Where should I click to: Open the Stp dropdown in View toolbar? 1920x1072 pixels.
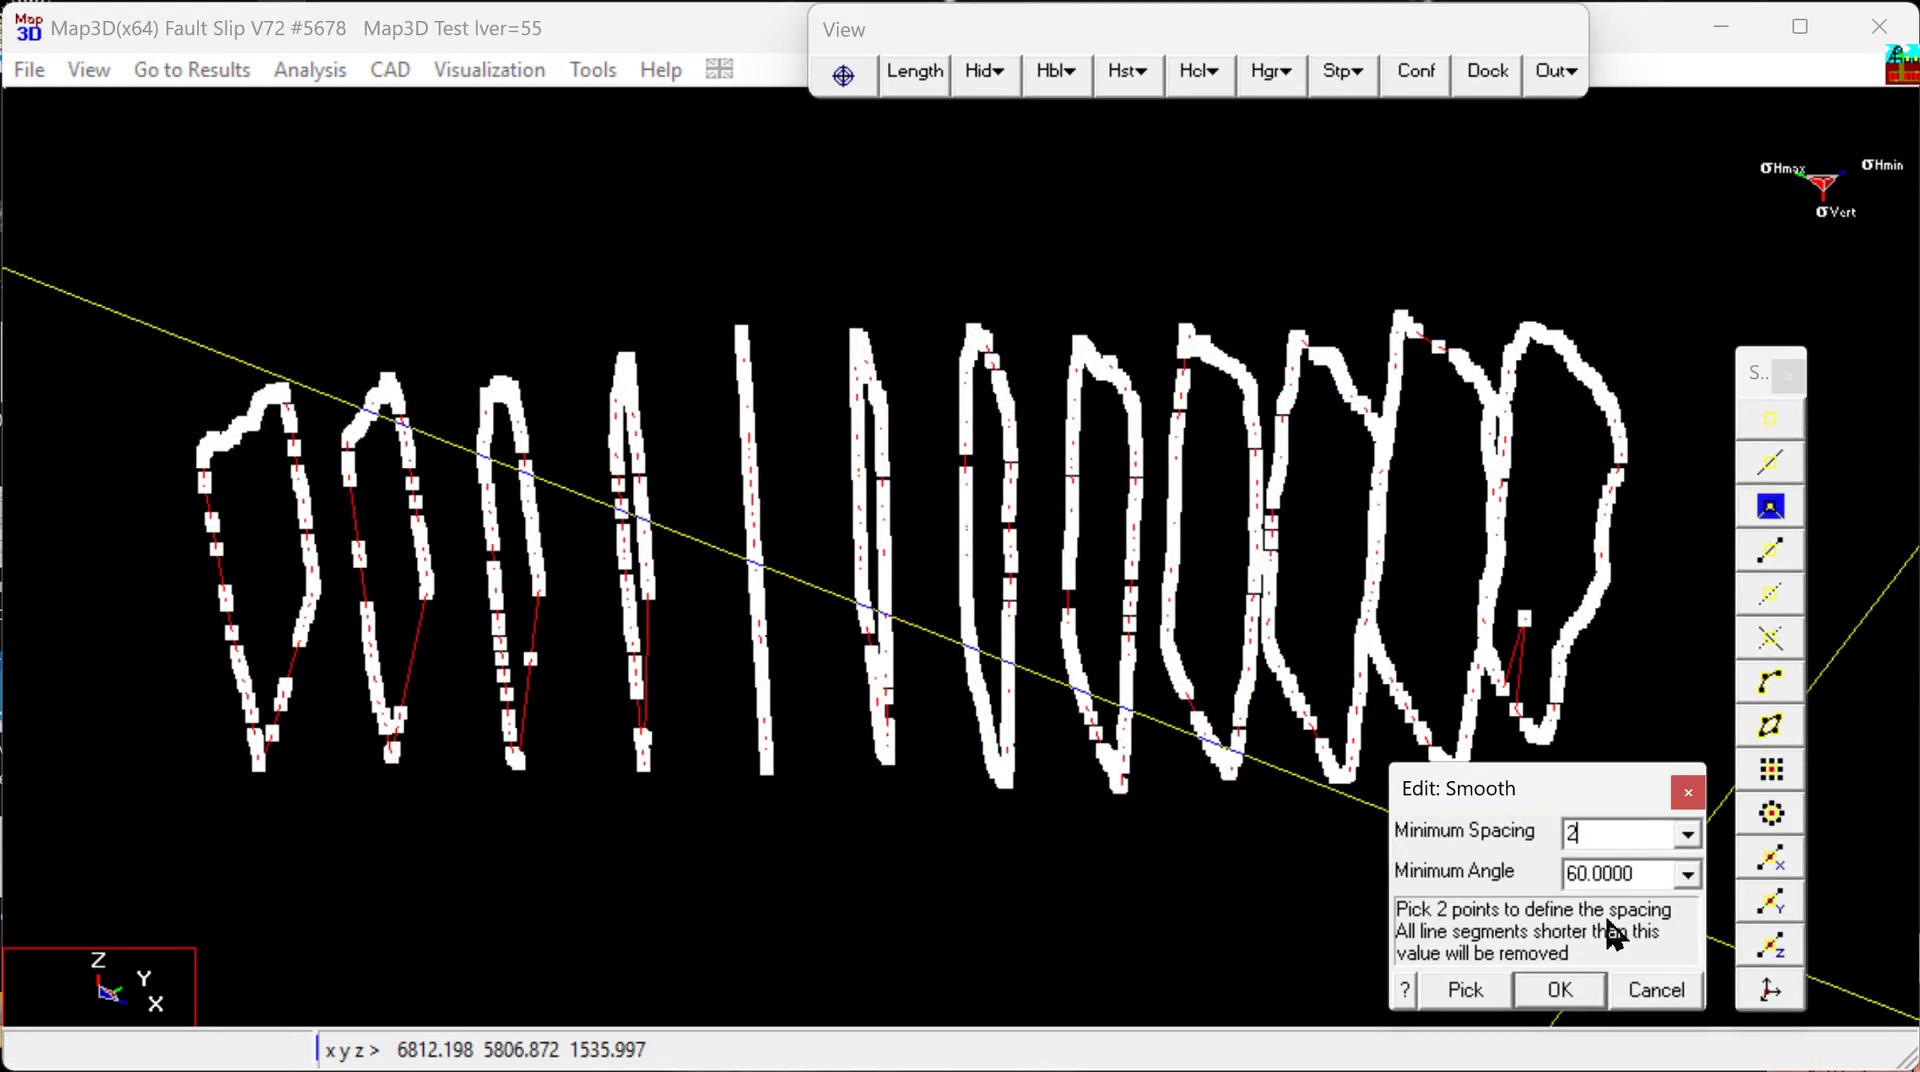[x=1342, y=71]
